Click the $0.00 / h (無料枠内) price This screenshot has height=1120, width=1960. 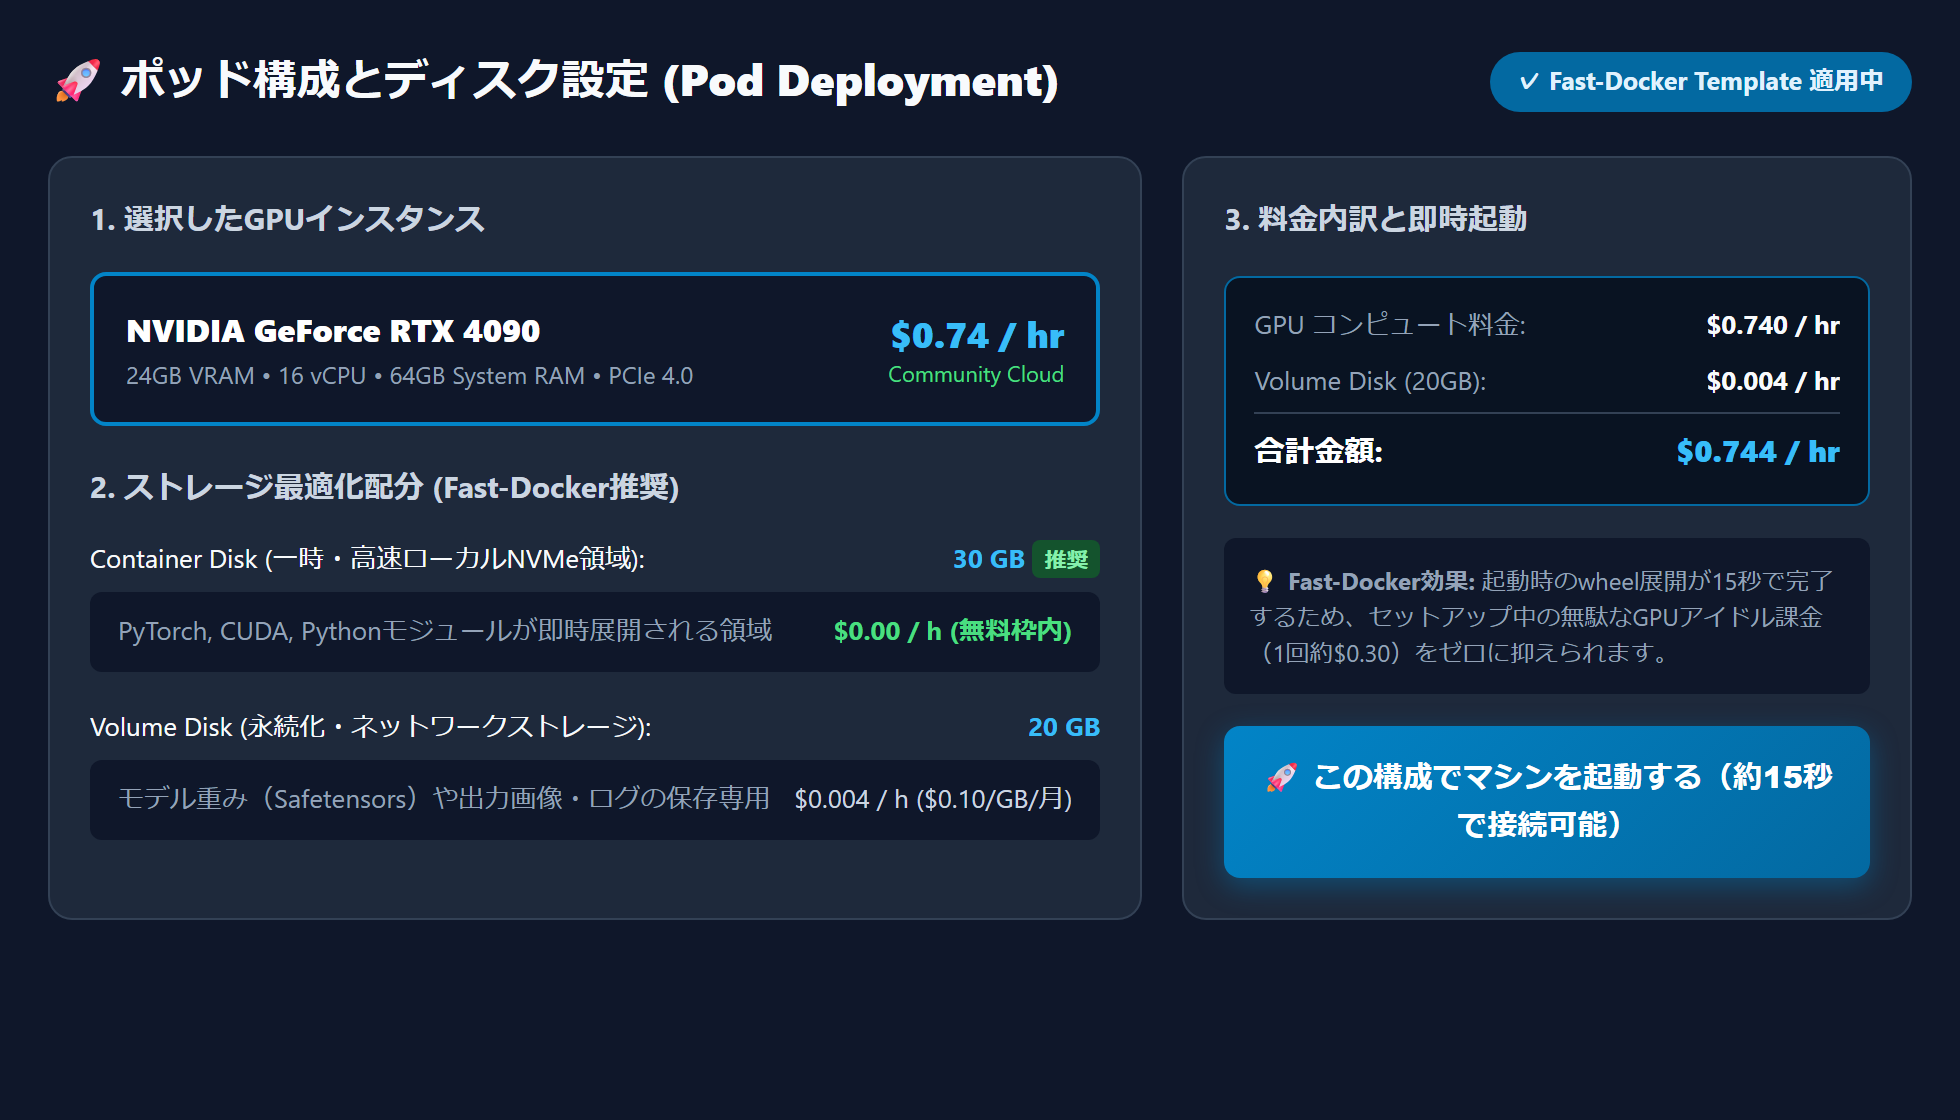(x=952, y=631)
